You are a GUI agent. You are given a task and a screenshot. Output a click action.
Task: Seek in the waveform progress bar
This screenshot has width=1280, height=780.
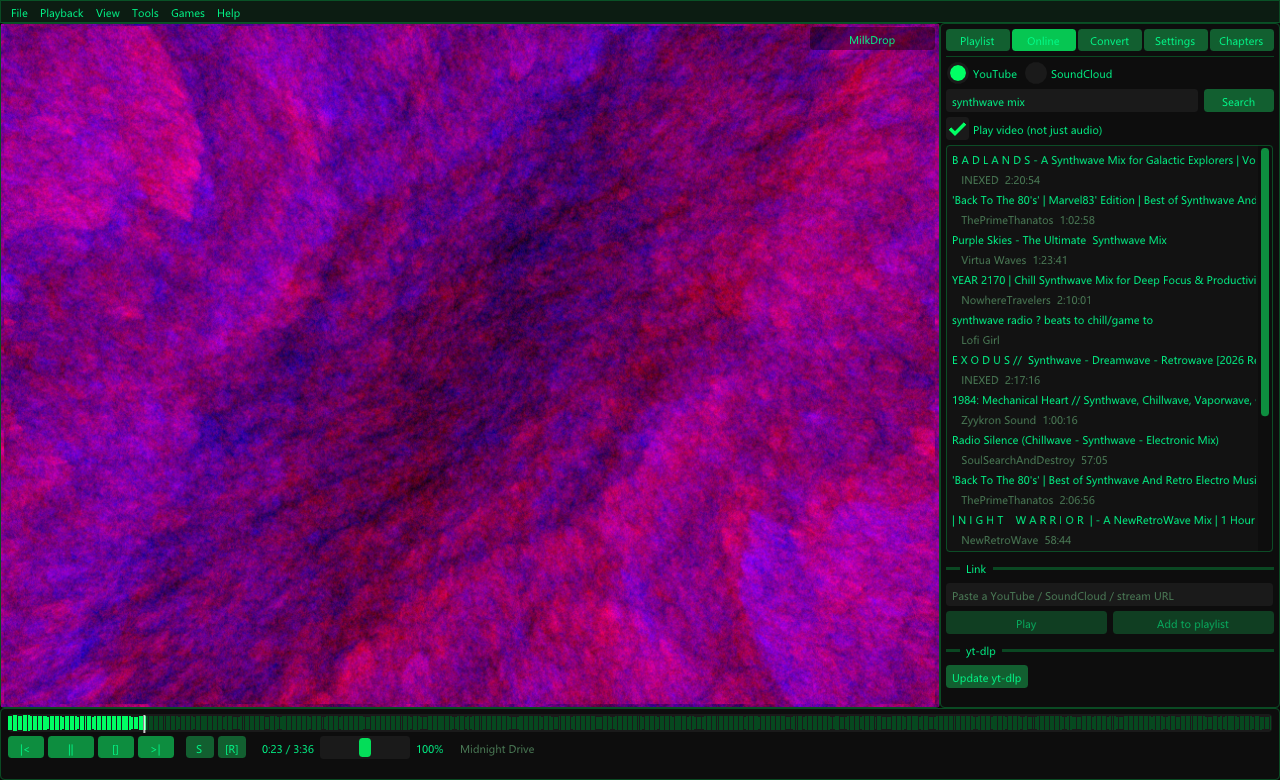coord(640,722)
